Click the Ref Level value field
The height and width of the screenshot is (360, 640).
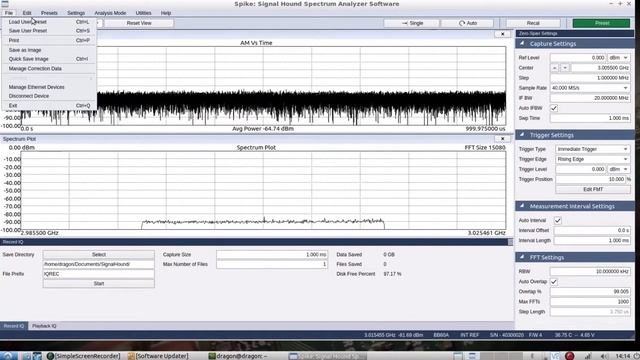578,58
